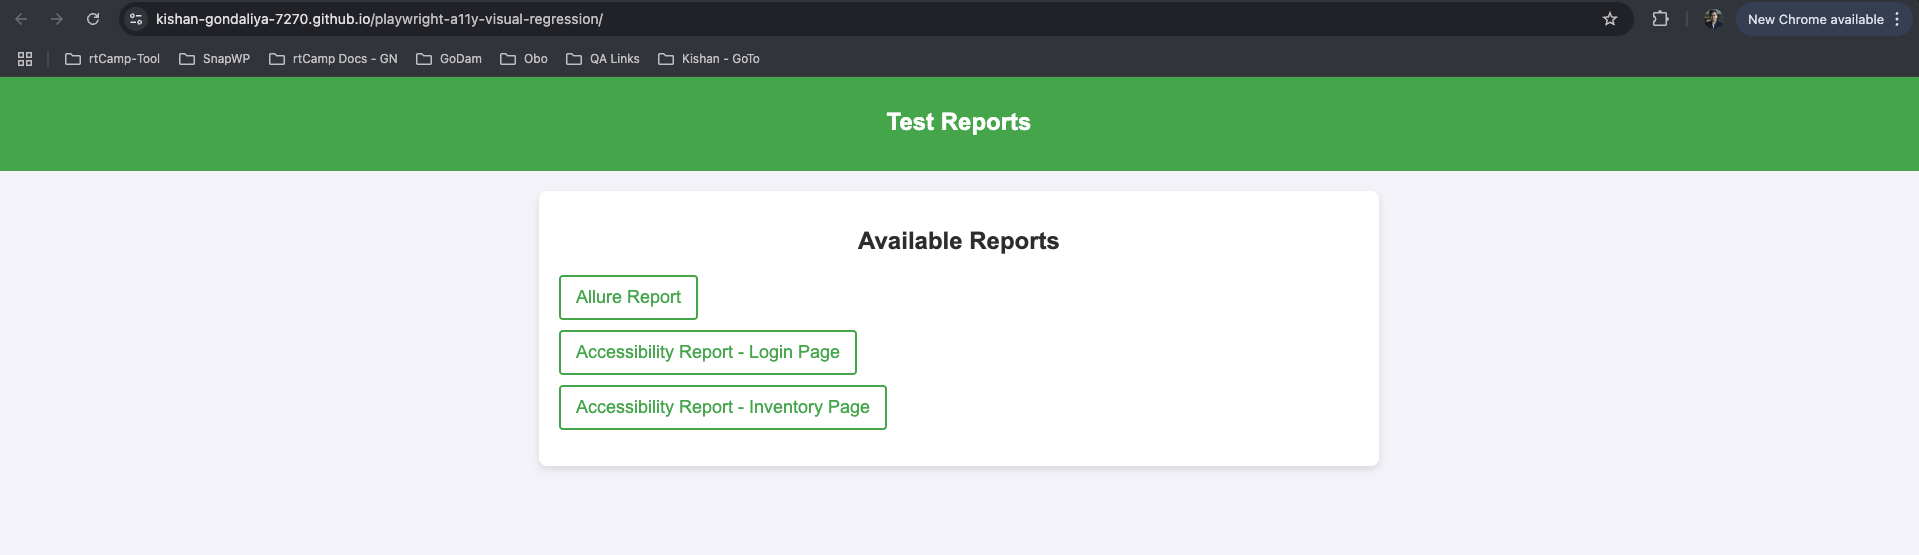Click the browser back arrow

click(x=21, y=19)
